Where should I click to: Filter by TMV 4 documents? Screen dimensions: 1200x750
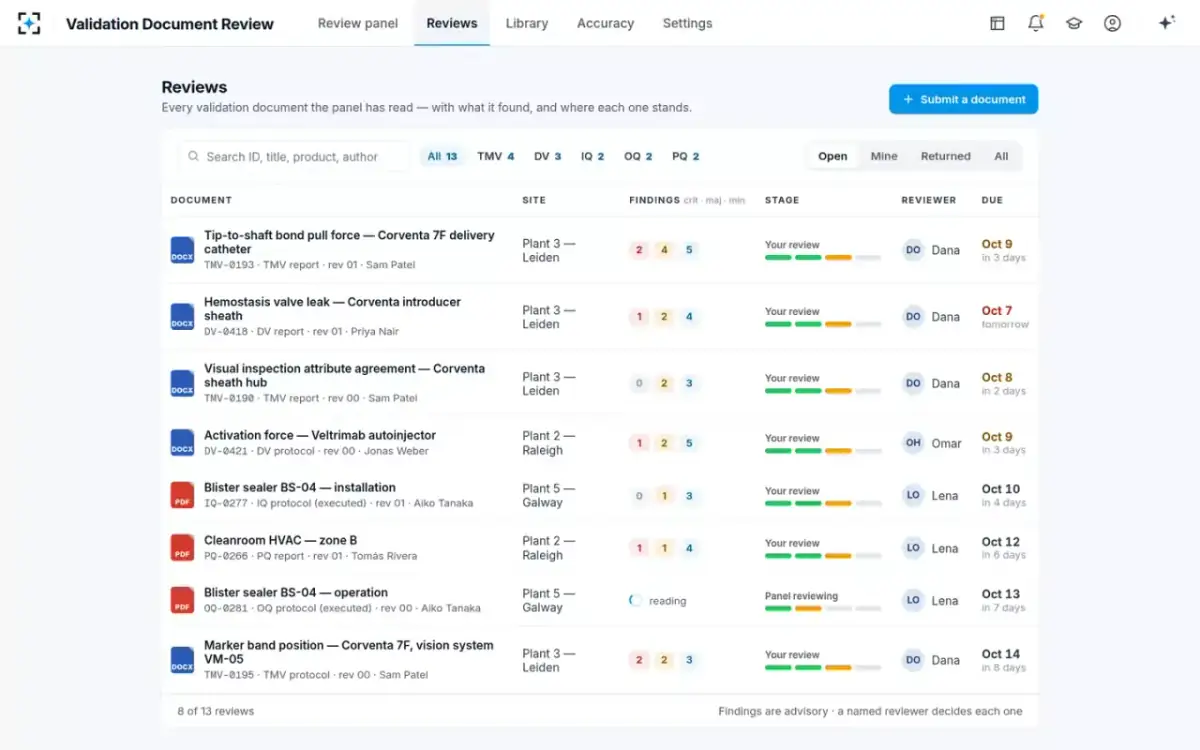(x=496, y=156)
